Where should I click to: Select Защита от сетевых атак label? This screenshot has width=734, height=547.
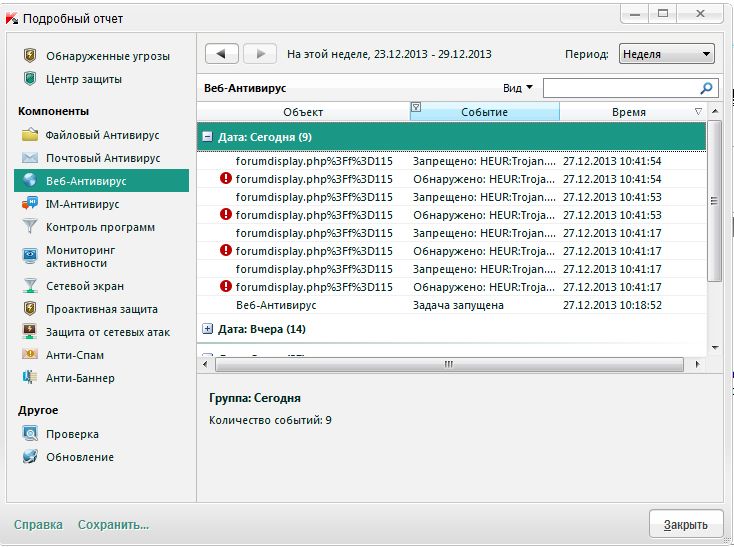(108, 332)
